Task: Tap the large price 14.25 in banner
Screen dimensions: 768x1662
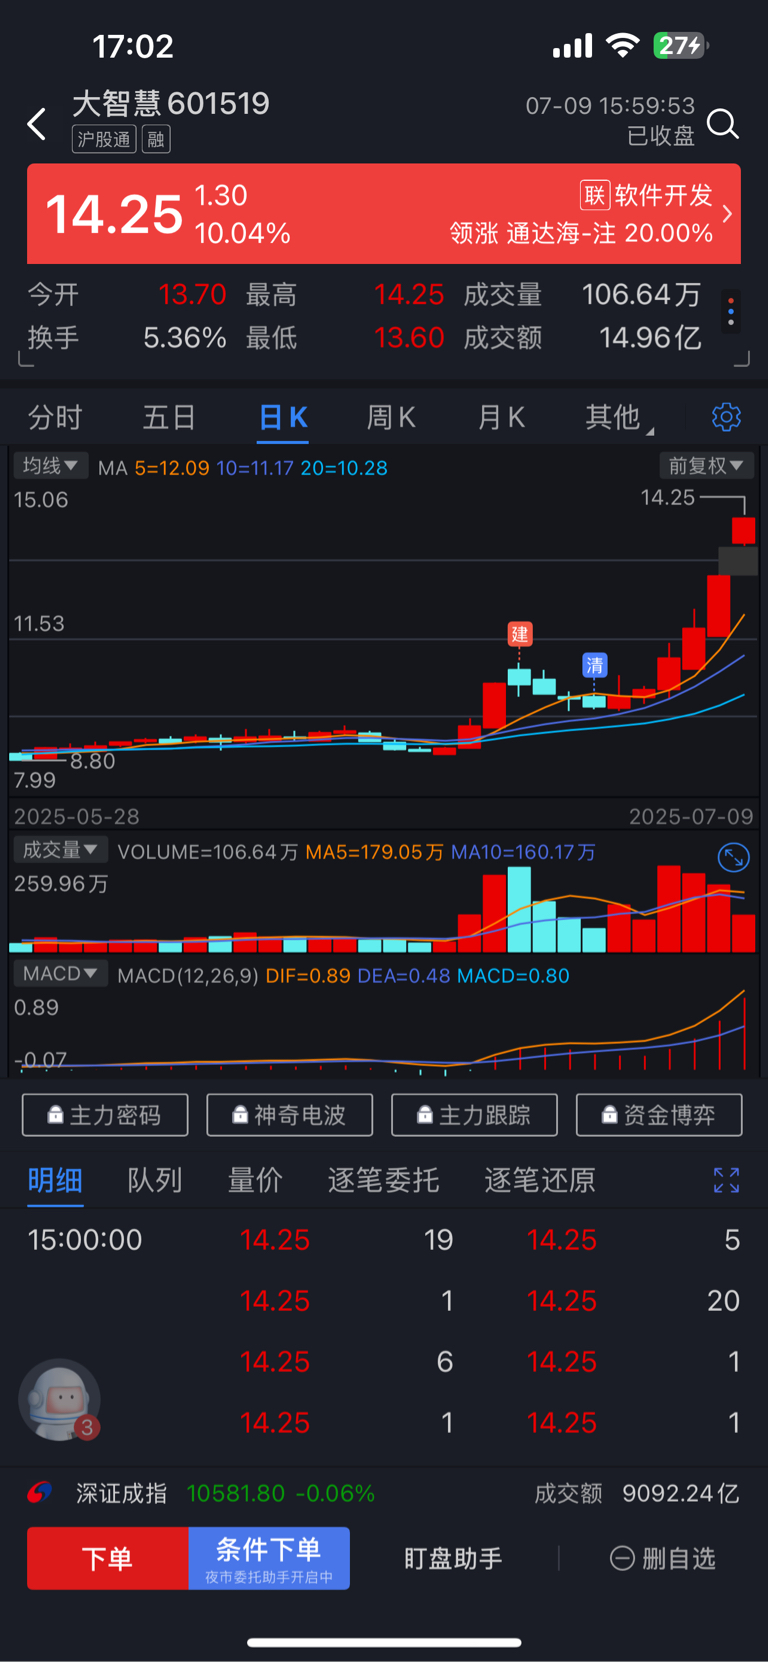Action: tap(114, 214)
